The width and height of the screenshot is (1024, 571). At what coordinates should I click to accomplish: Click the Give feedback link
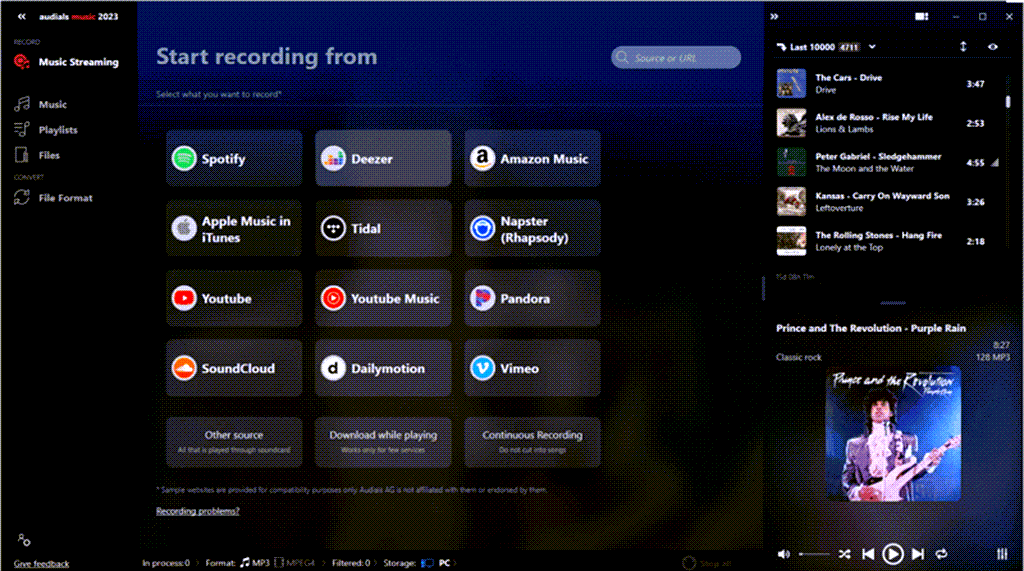42,564
